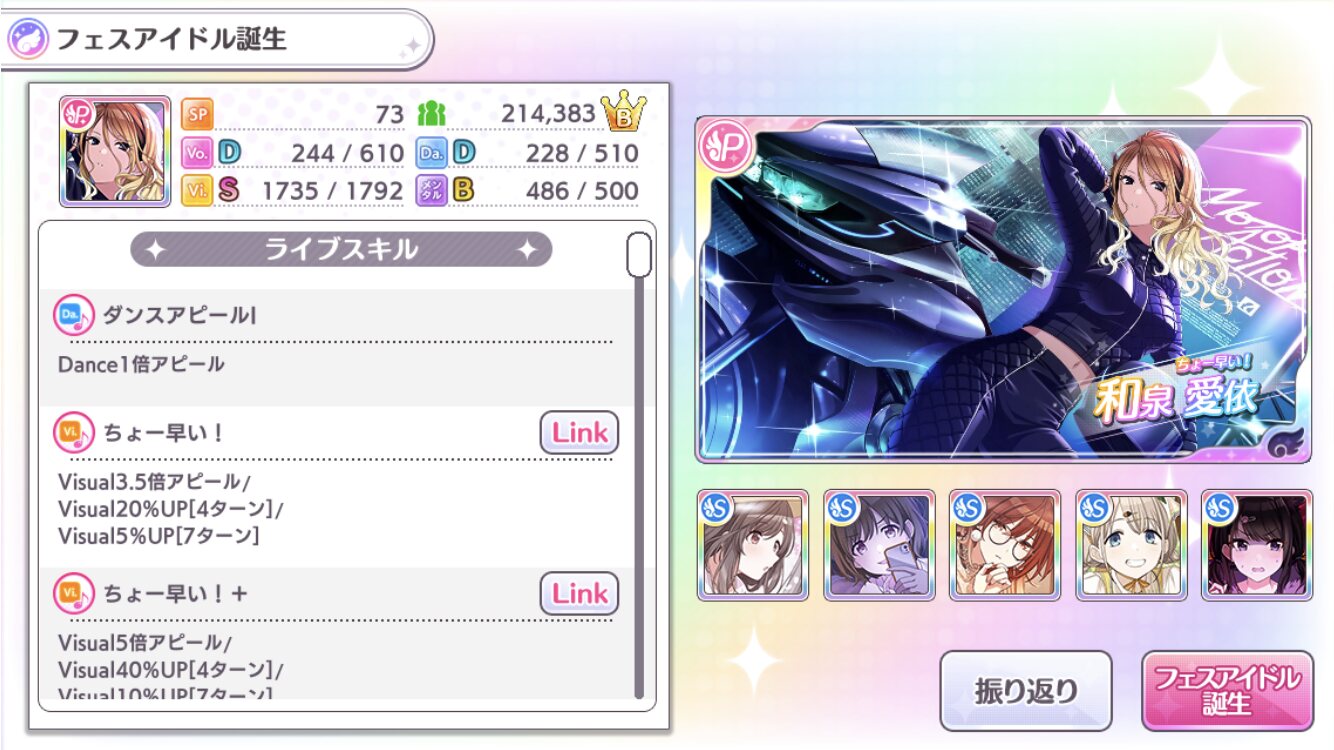1334x750 pixels.
Task: Click the gold crown B rank icon
Action: coord(624,113)
